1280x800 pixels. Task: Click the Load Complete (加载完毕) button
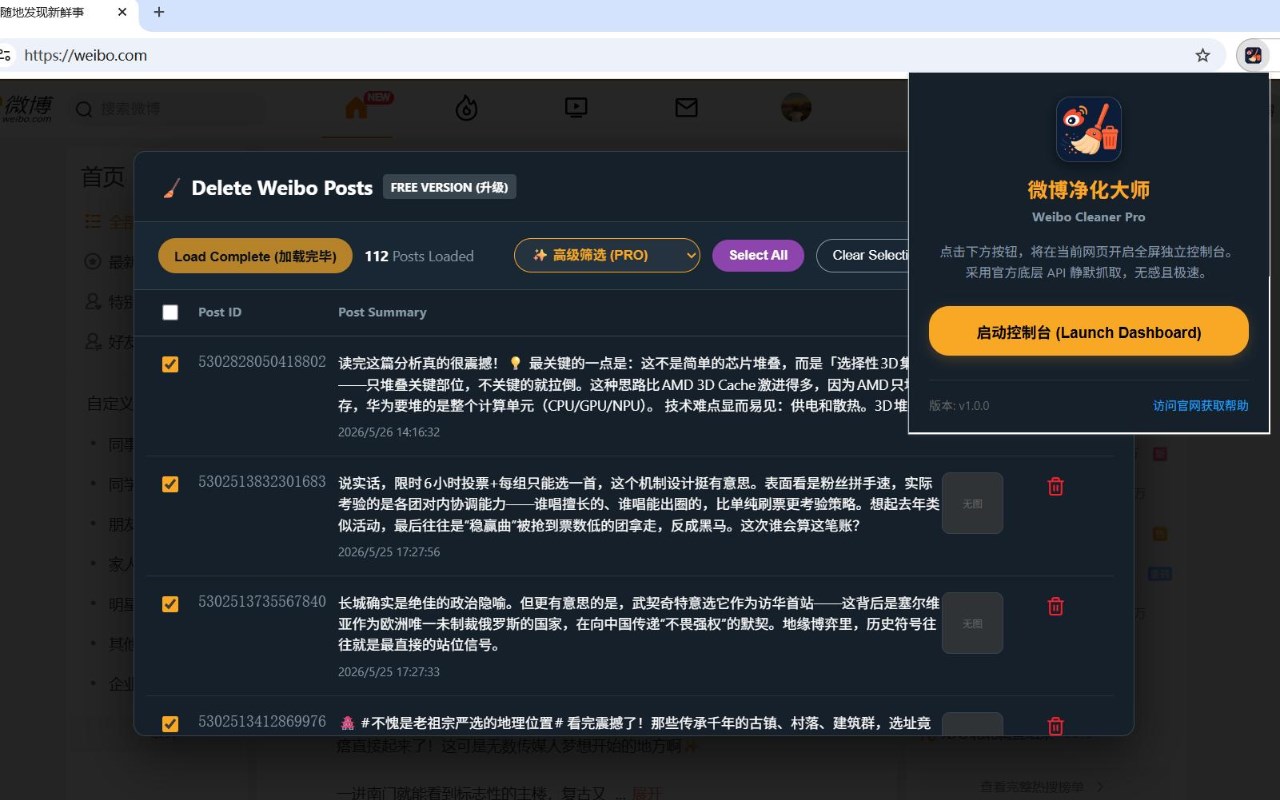pos(255,256)
